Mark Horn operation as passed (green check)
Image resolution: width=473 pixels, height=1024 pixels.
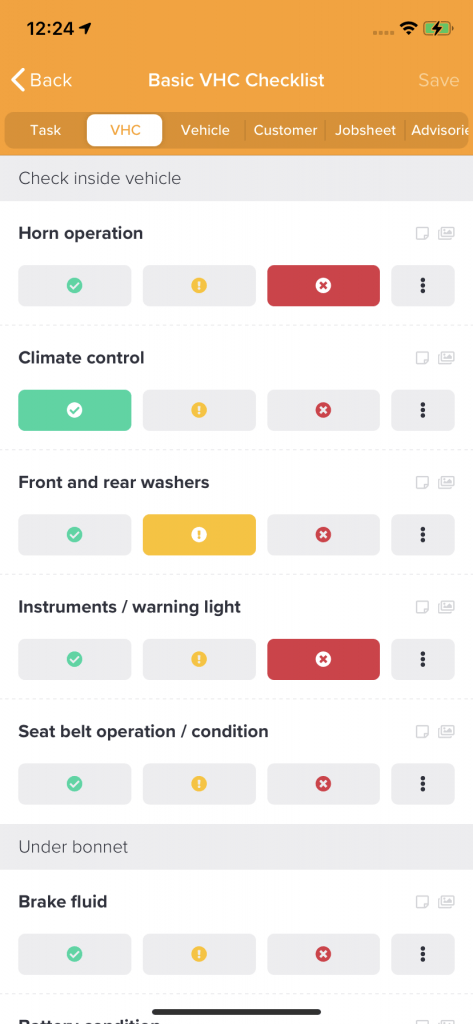74,285
